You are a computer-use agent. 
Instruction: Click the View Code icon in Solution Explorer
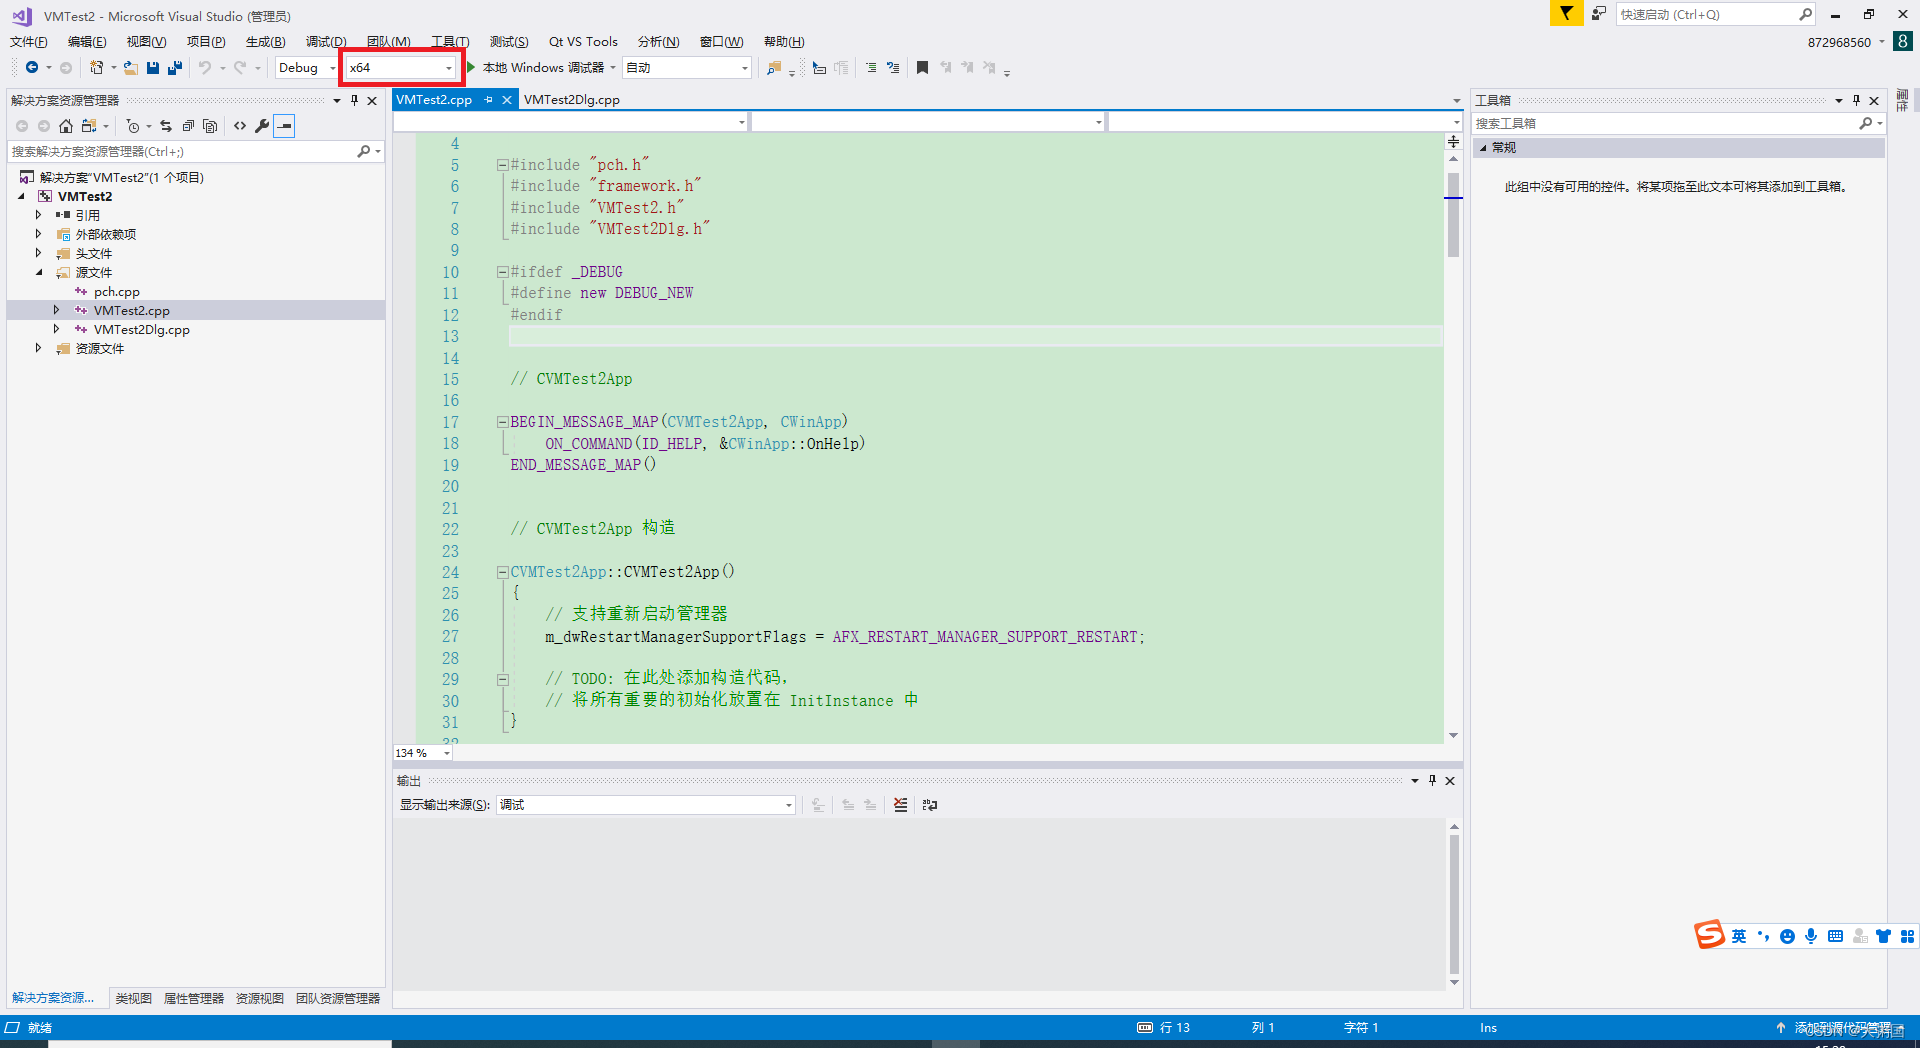240,126
